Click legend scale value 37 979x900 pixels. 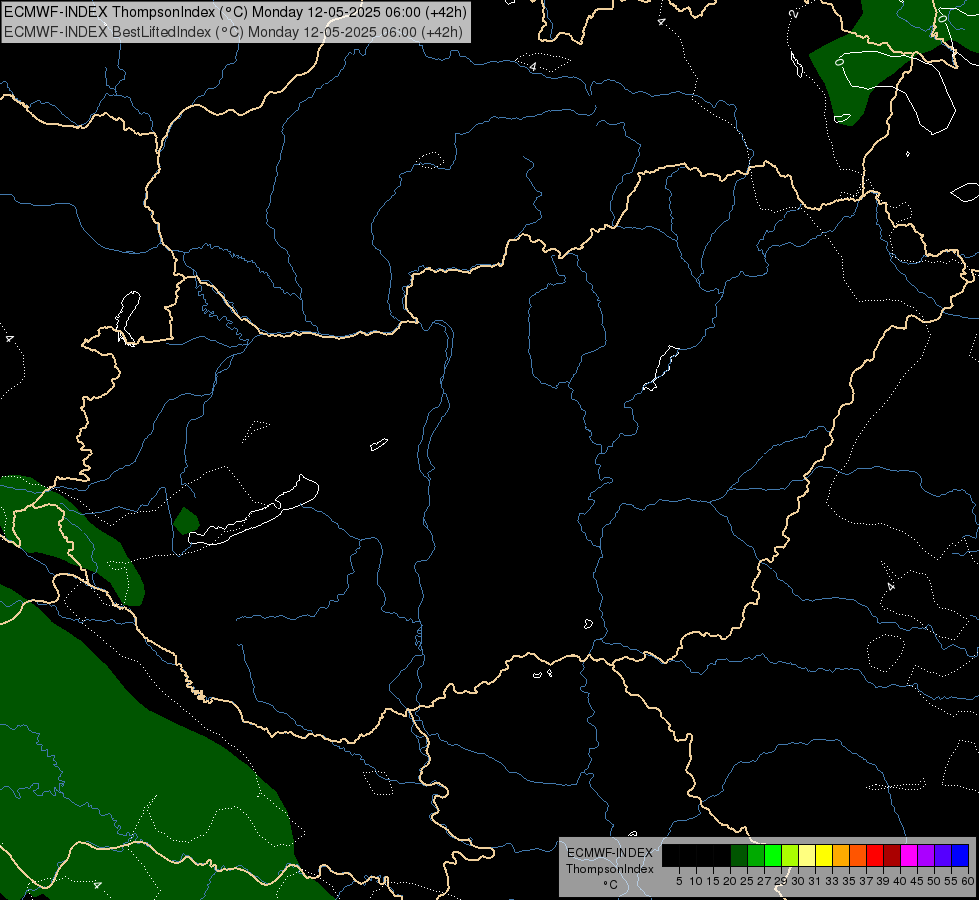coord(867,881)
